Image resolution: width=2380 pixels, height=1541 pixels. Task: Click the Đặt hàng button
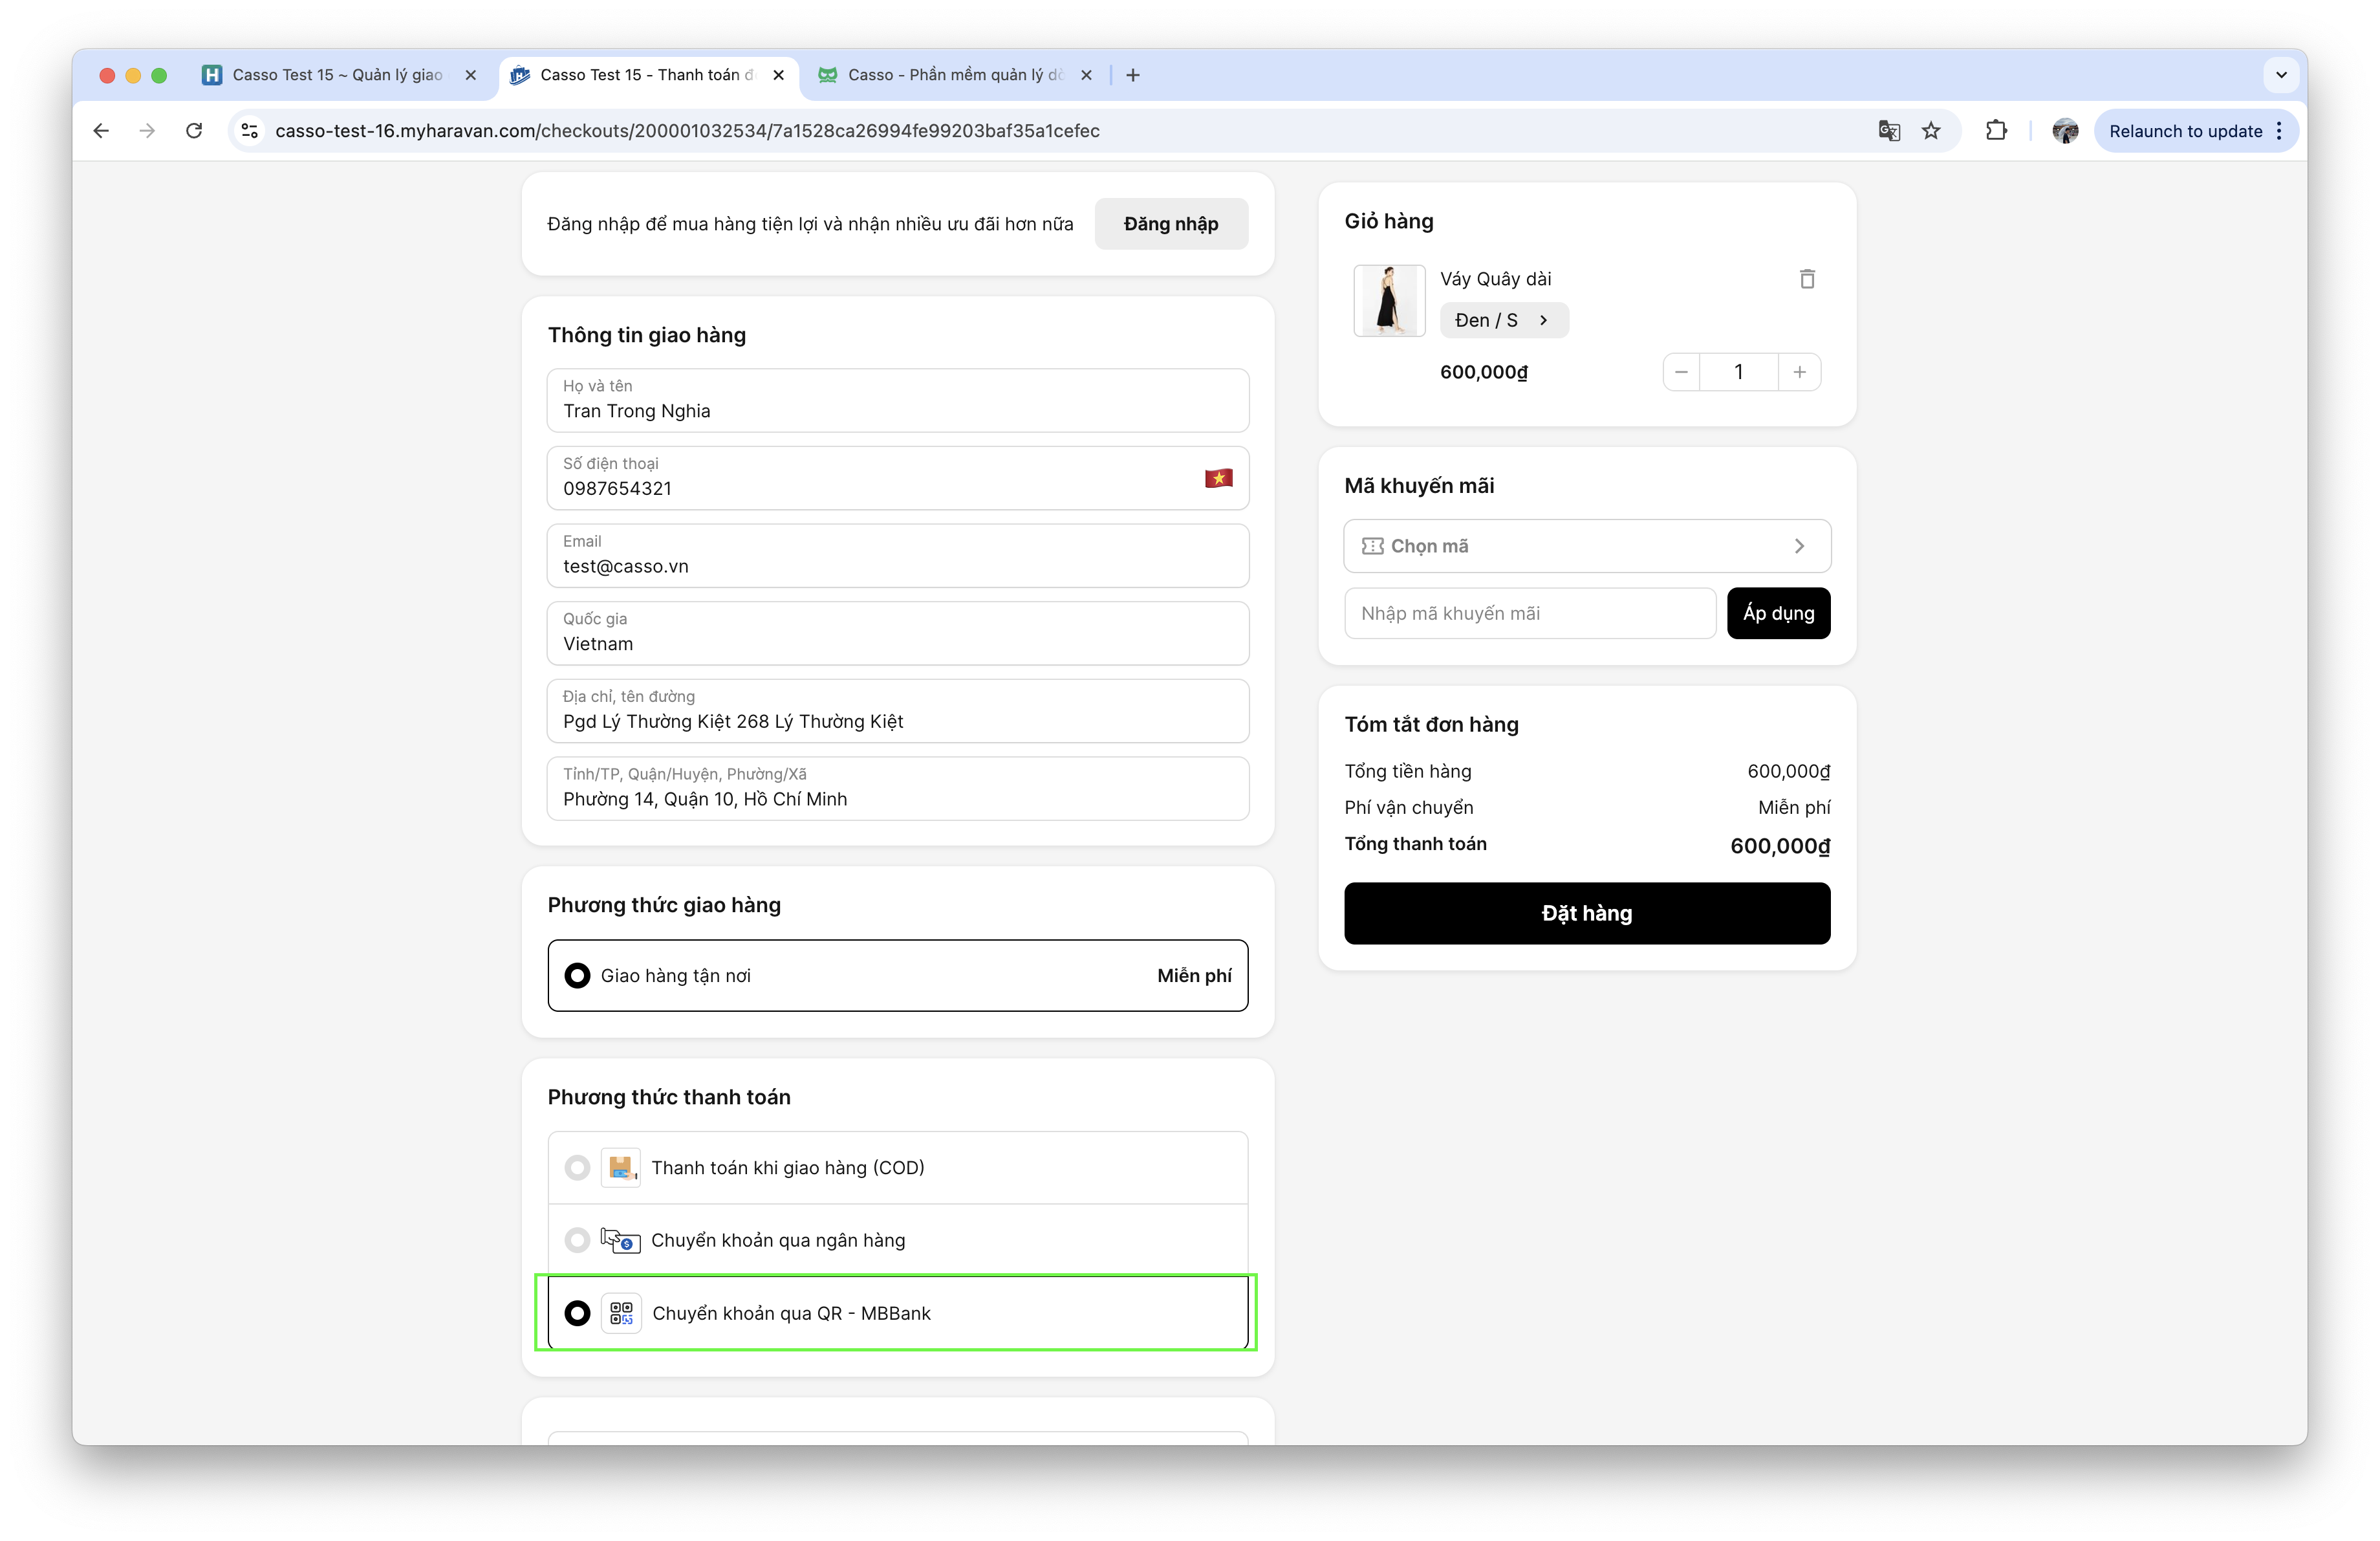[x=1586, y=913]
